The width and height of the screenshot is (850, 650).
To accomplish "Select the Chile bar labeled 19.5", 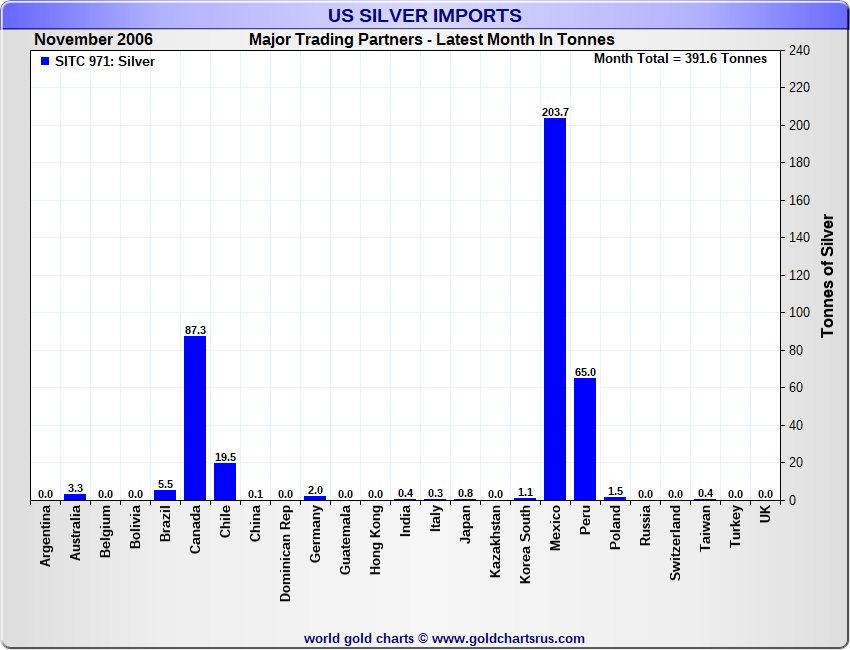I will click(x=225, y=481).
